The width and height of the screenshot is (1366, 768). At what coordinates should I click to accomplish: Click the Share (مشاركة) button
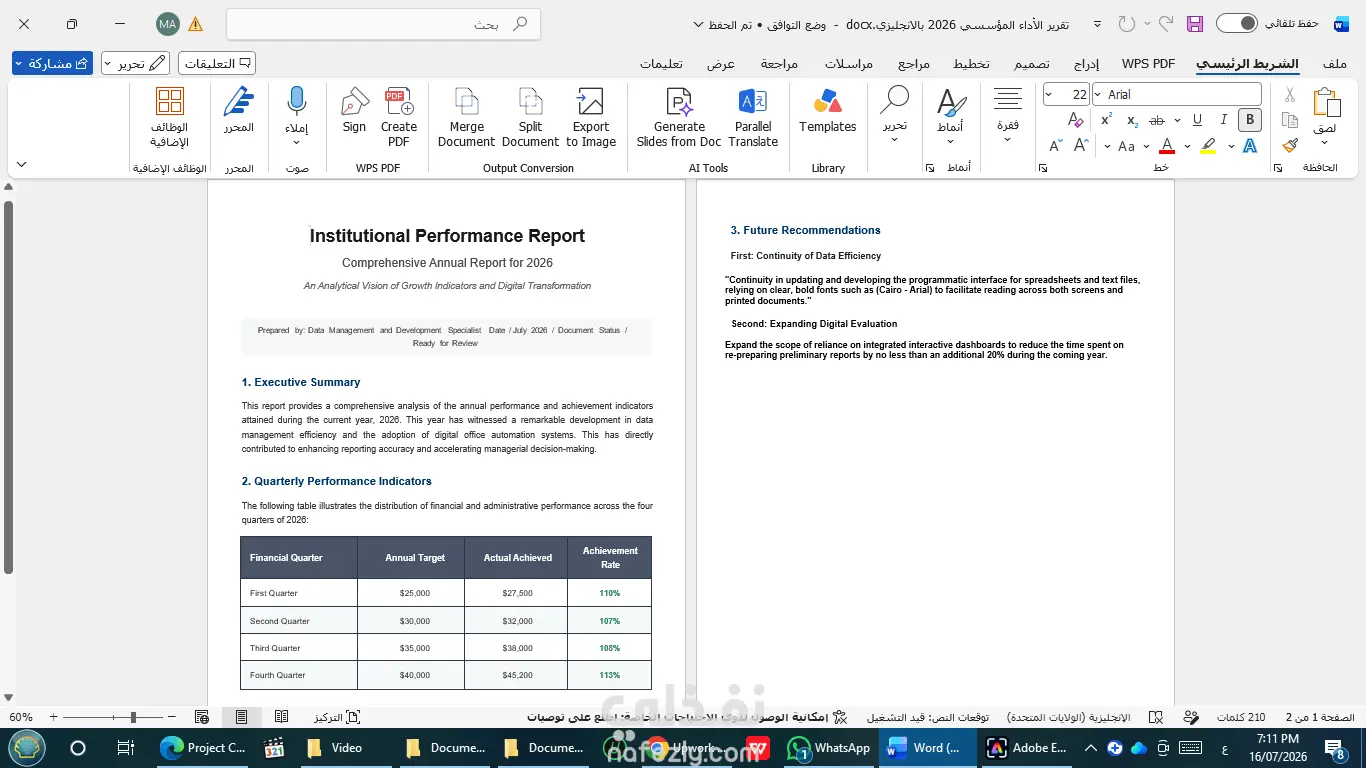coord(52,63)
